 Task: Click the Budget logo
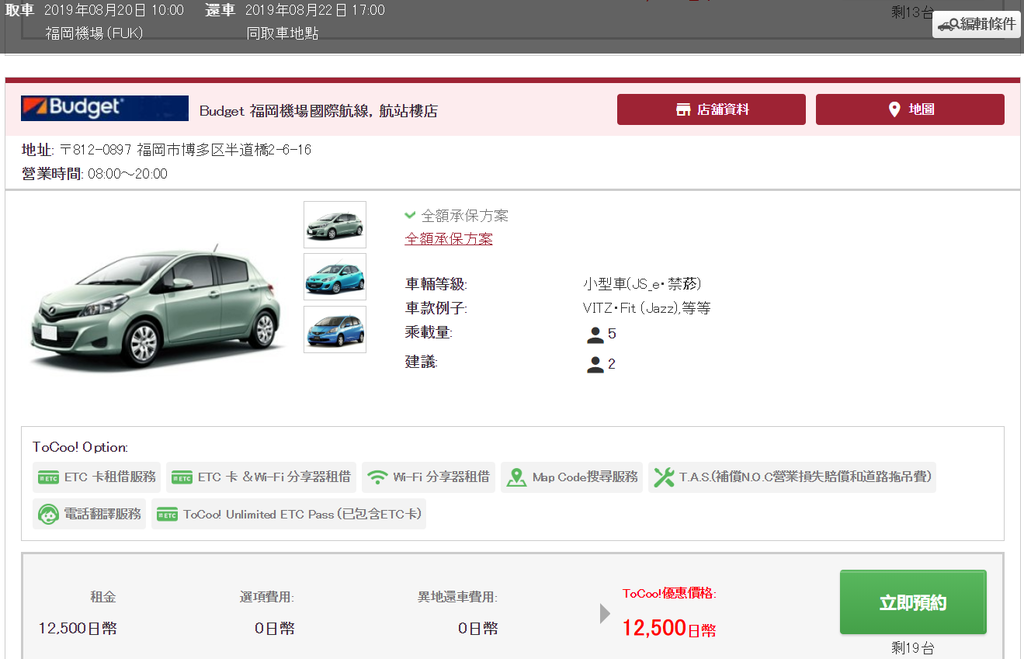[104, 108]
